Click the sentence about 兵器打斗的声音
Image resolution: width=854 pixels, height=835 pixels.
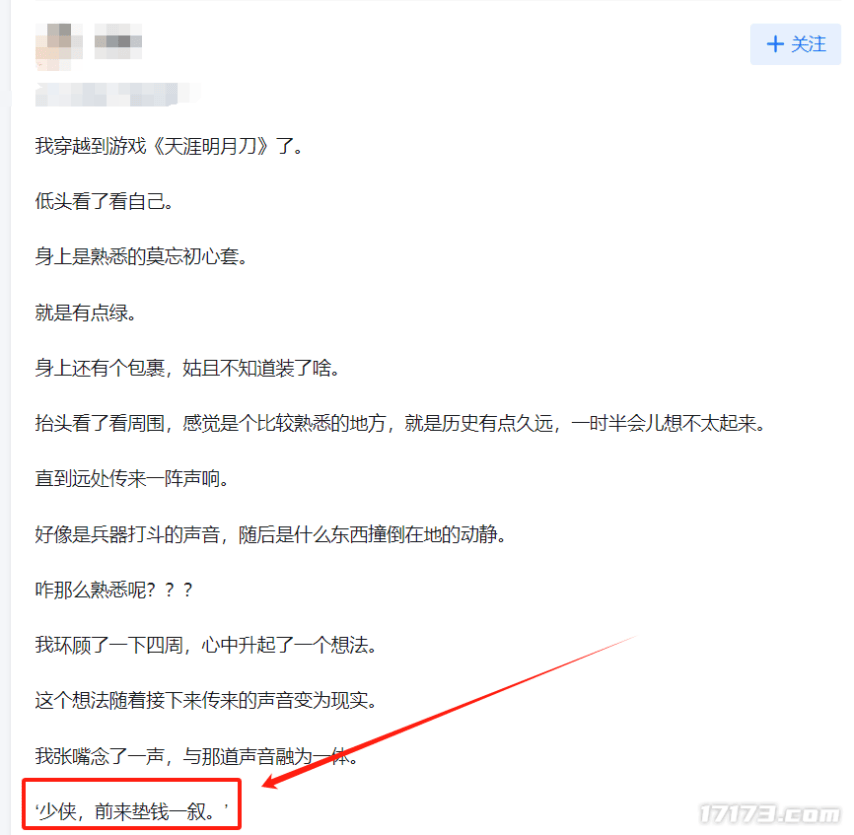tap(270, 534)
